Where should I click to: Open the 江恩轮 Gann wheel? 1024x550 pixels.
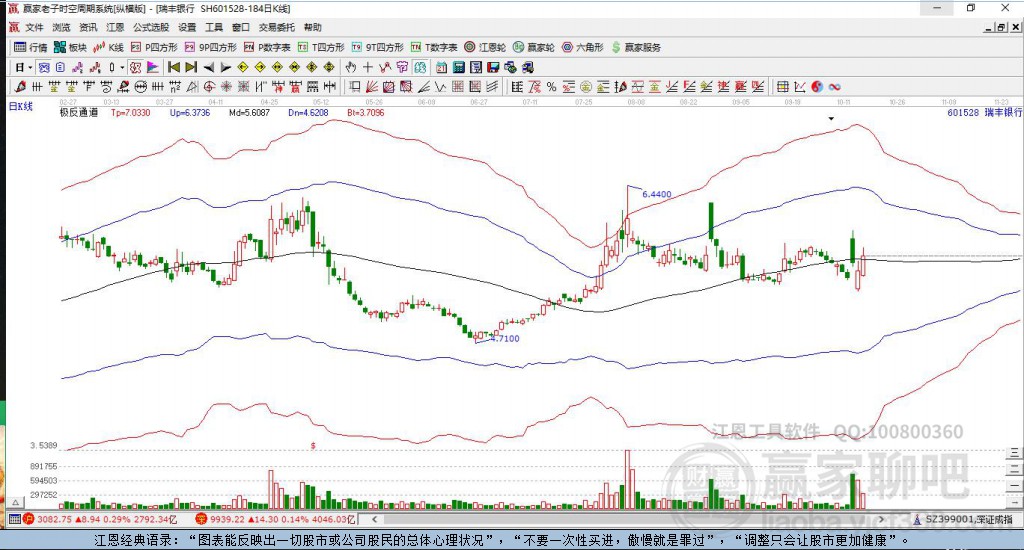tap(485, 47)
